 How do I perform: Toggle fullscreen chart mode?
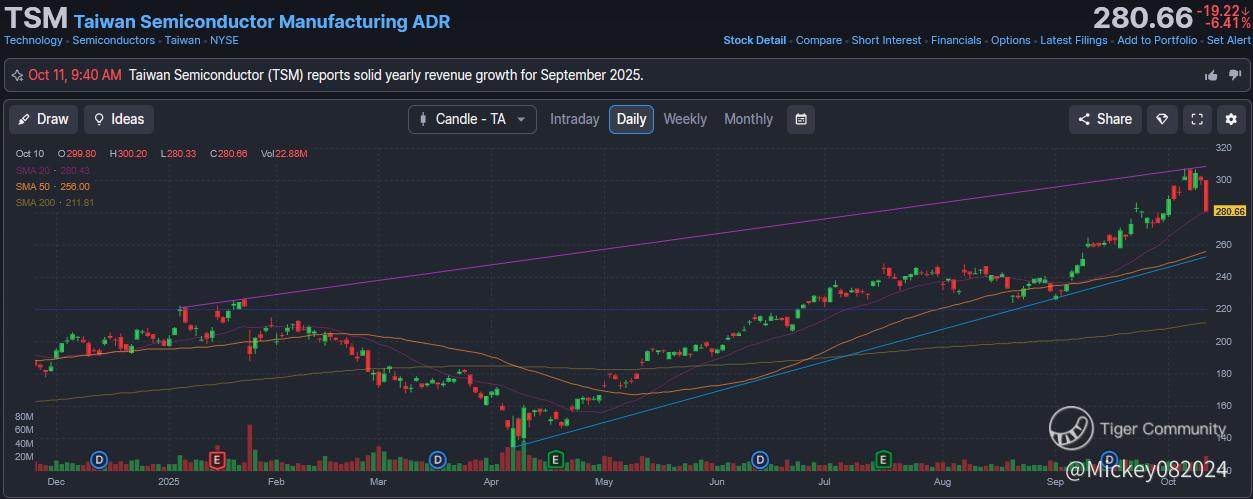point(1197,119)
